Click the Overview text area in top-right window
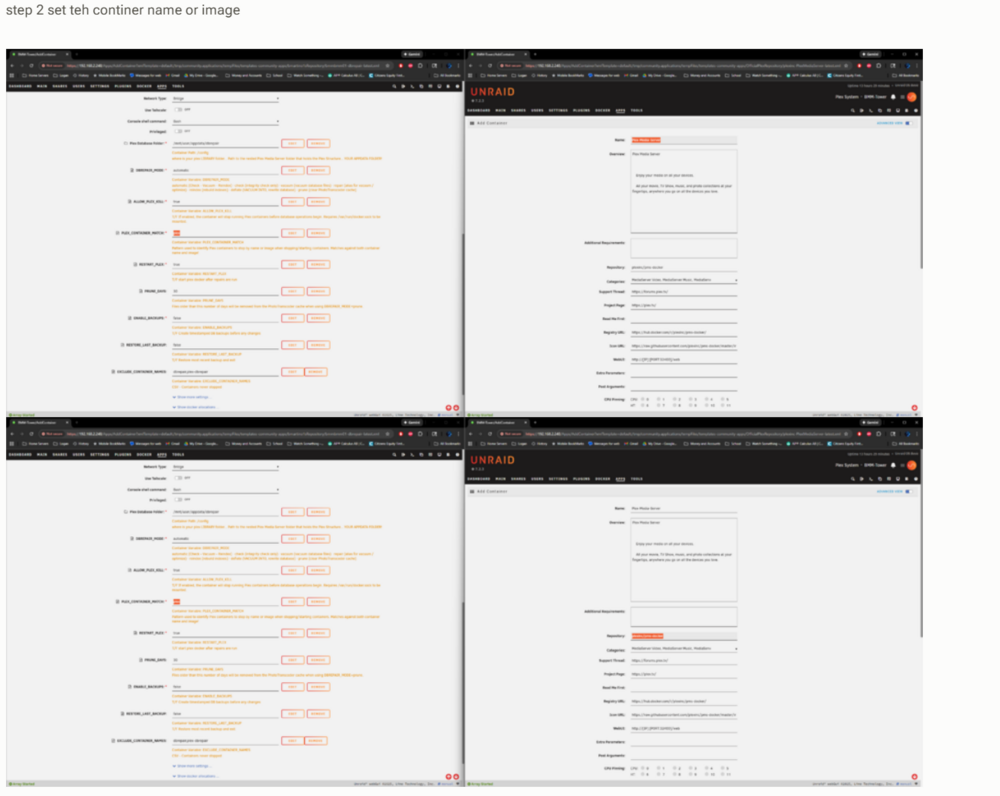This screenshot has height=796, width=1000. point(684,191)
